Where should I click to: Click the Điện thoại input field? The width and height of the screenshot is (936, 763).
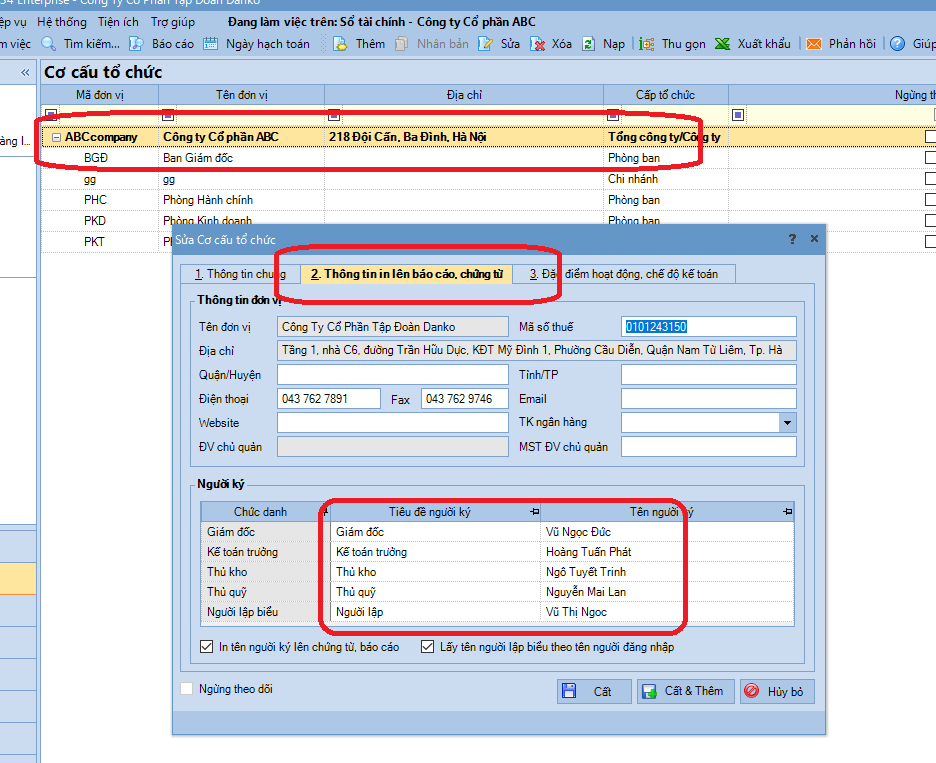(x=329, y=398)
